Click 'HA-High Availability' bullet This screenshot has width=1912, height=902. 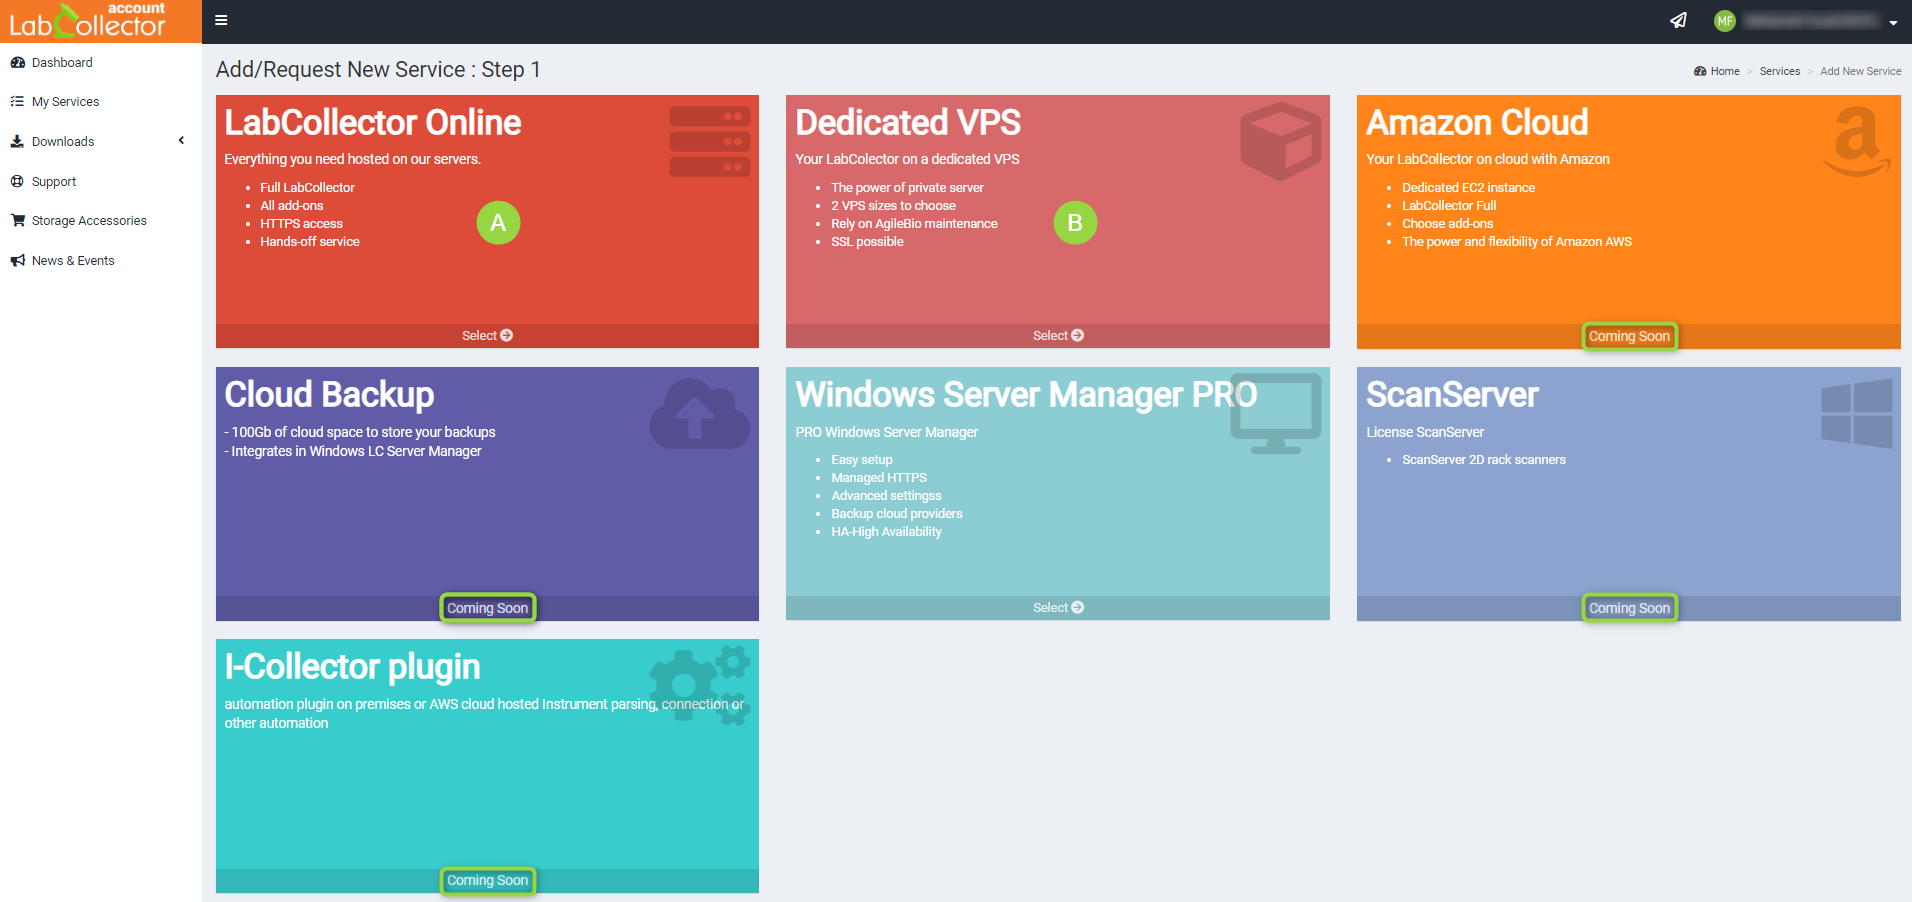point(886,532)
